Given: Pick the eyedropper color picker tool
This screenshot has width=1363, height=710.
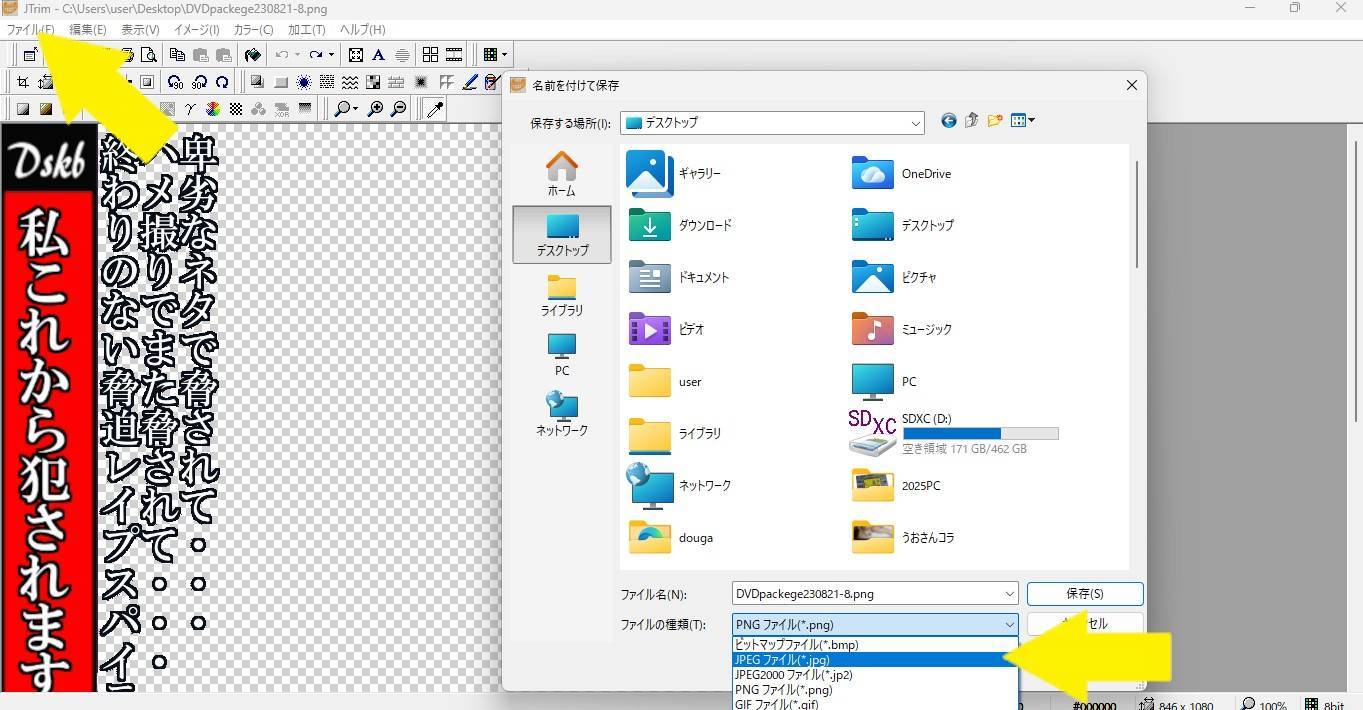Looking at the screenshot, I should (435, 109).
